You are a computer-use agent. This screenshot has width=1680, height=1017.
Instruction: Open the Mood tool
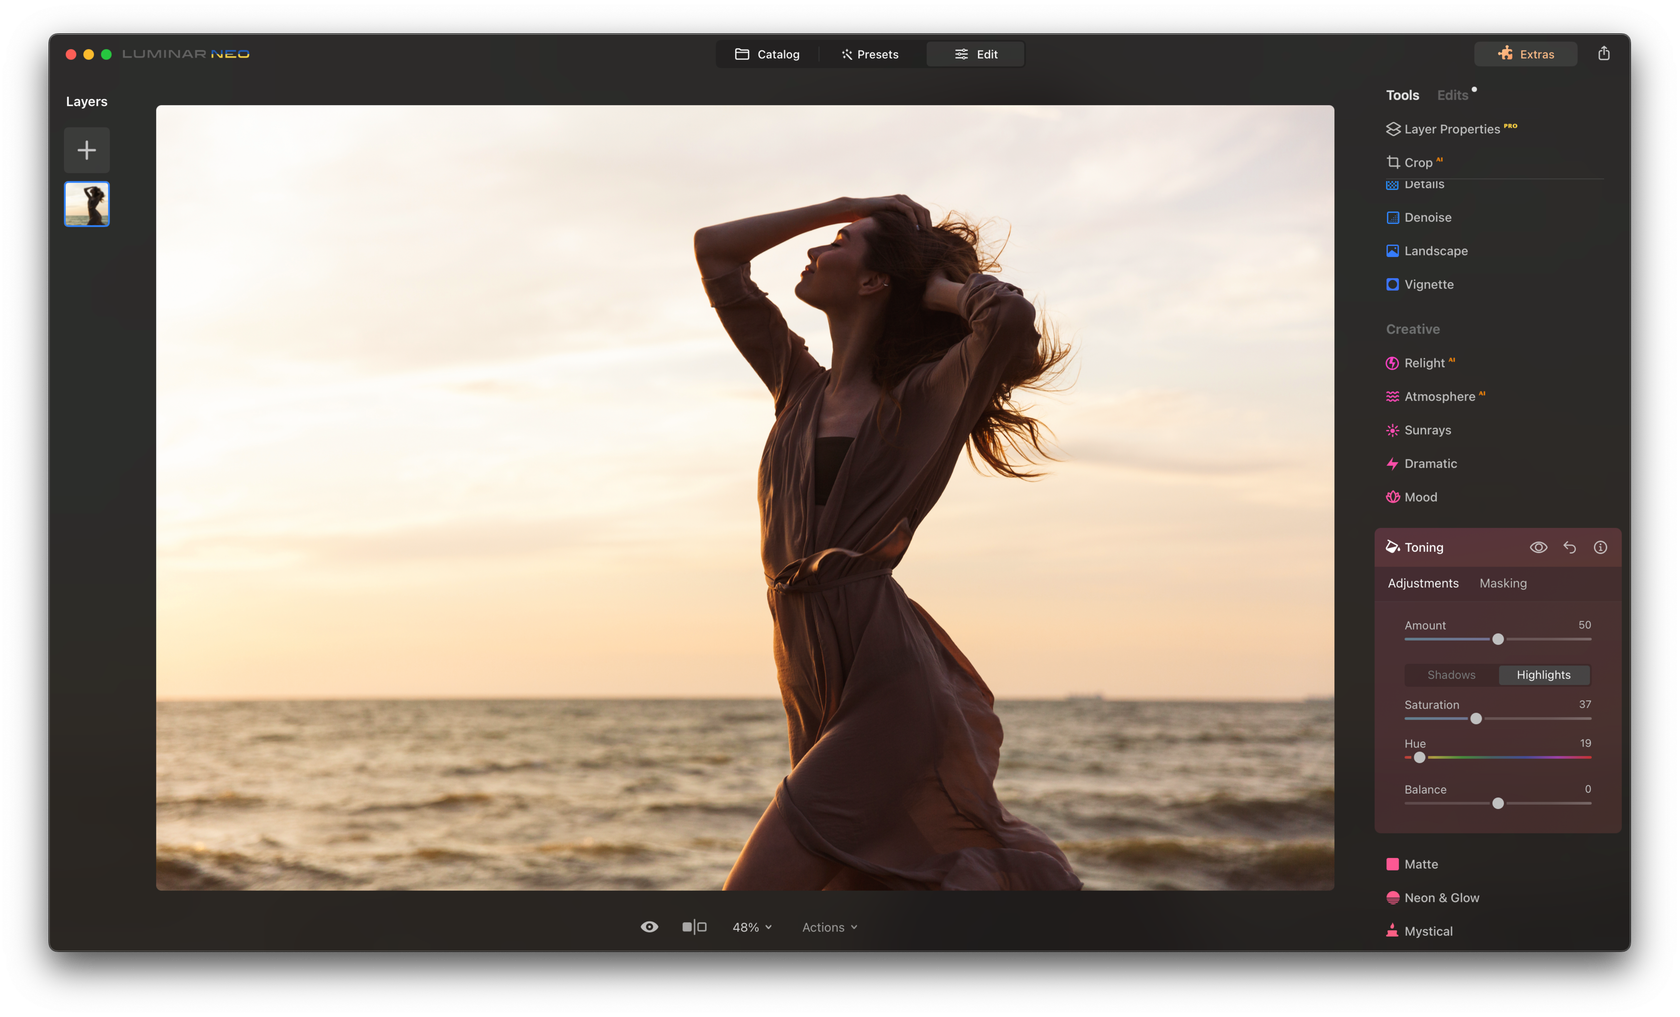point(1421,497)
